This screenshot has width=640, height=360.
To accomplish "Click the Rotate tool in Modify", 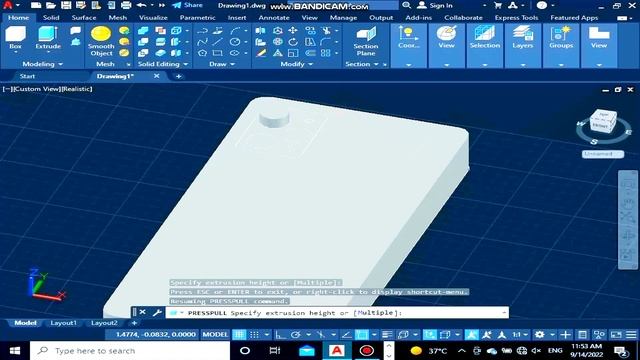I will pos(293,42).
